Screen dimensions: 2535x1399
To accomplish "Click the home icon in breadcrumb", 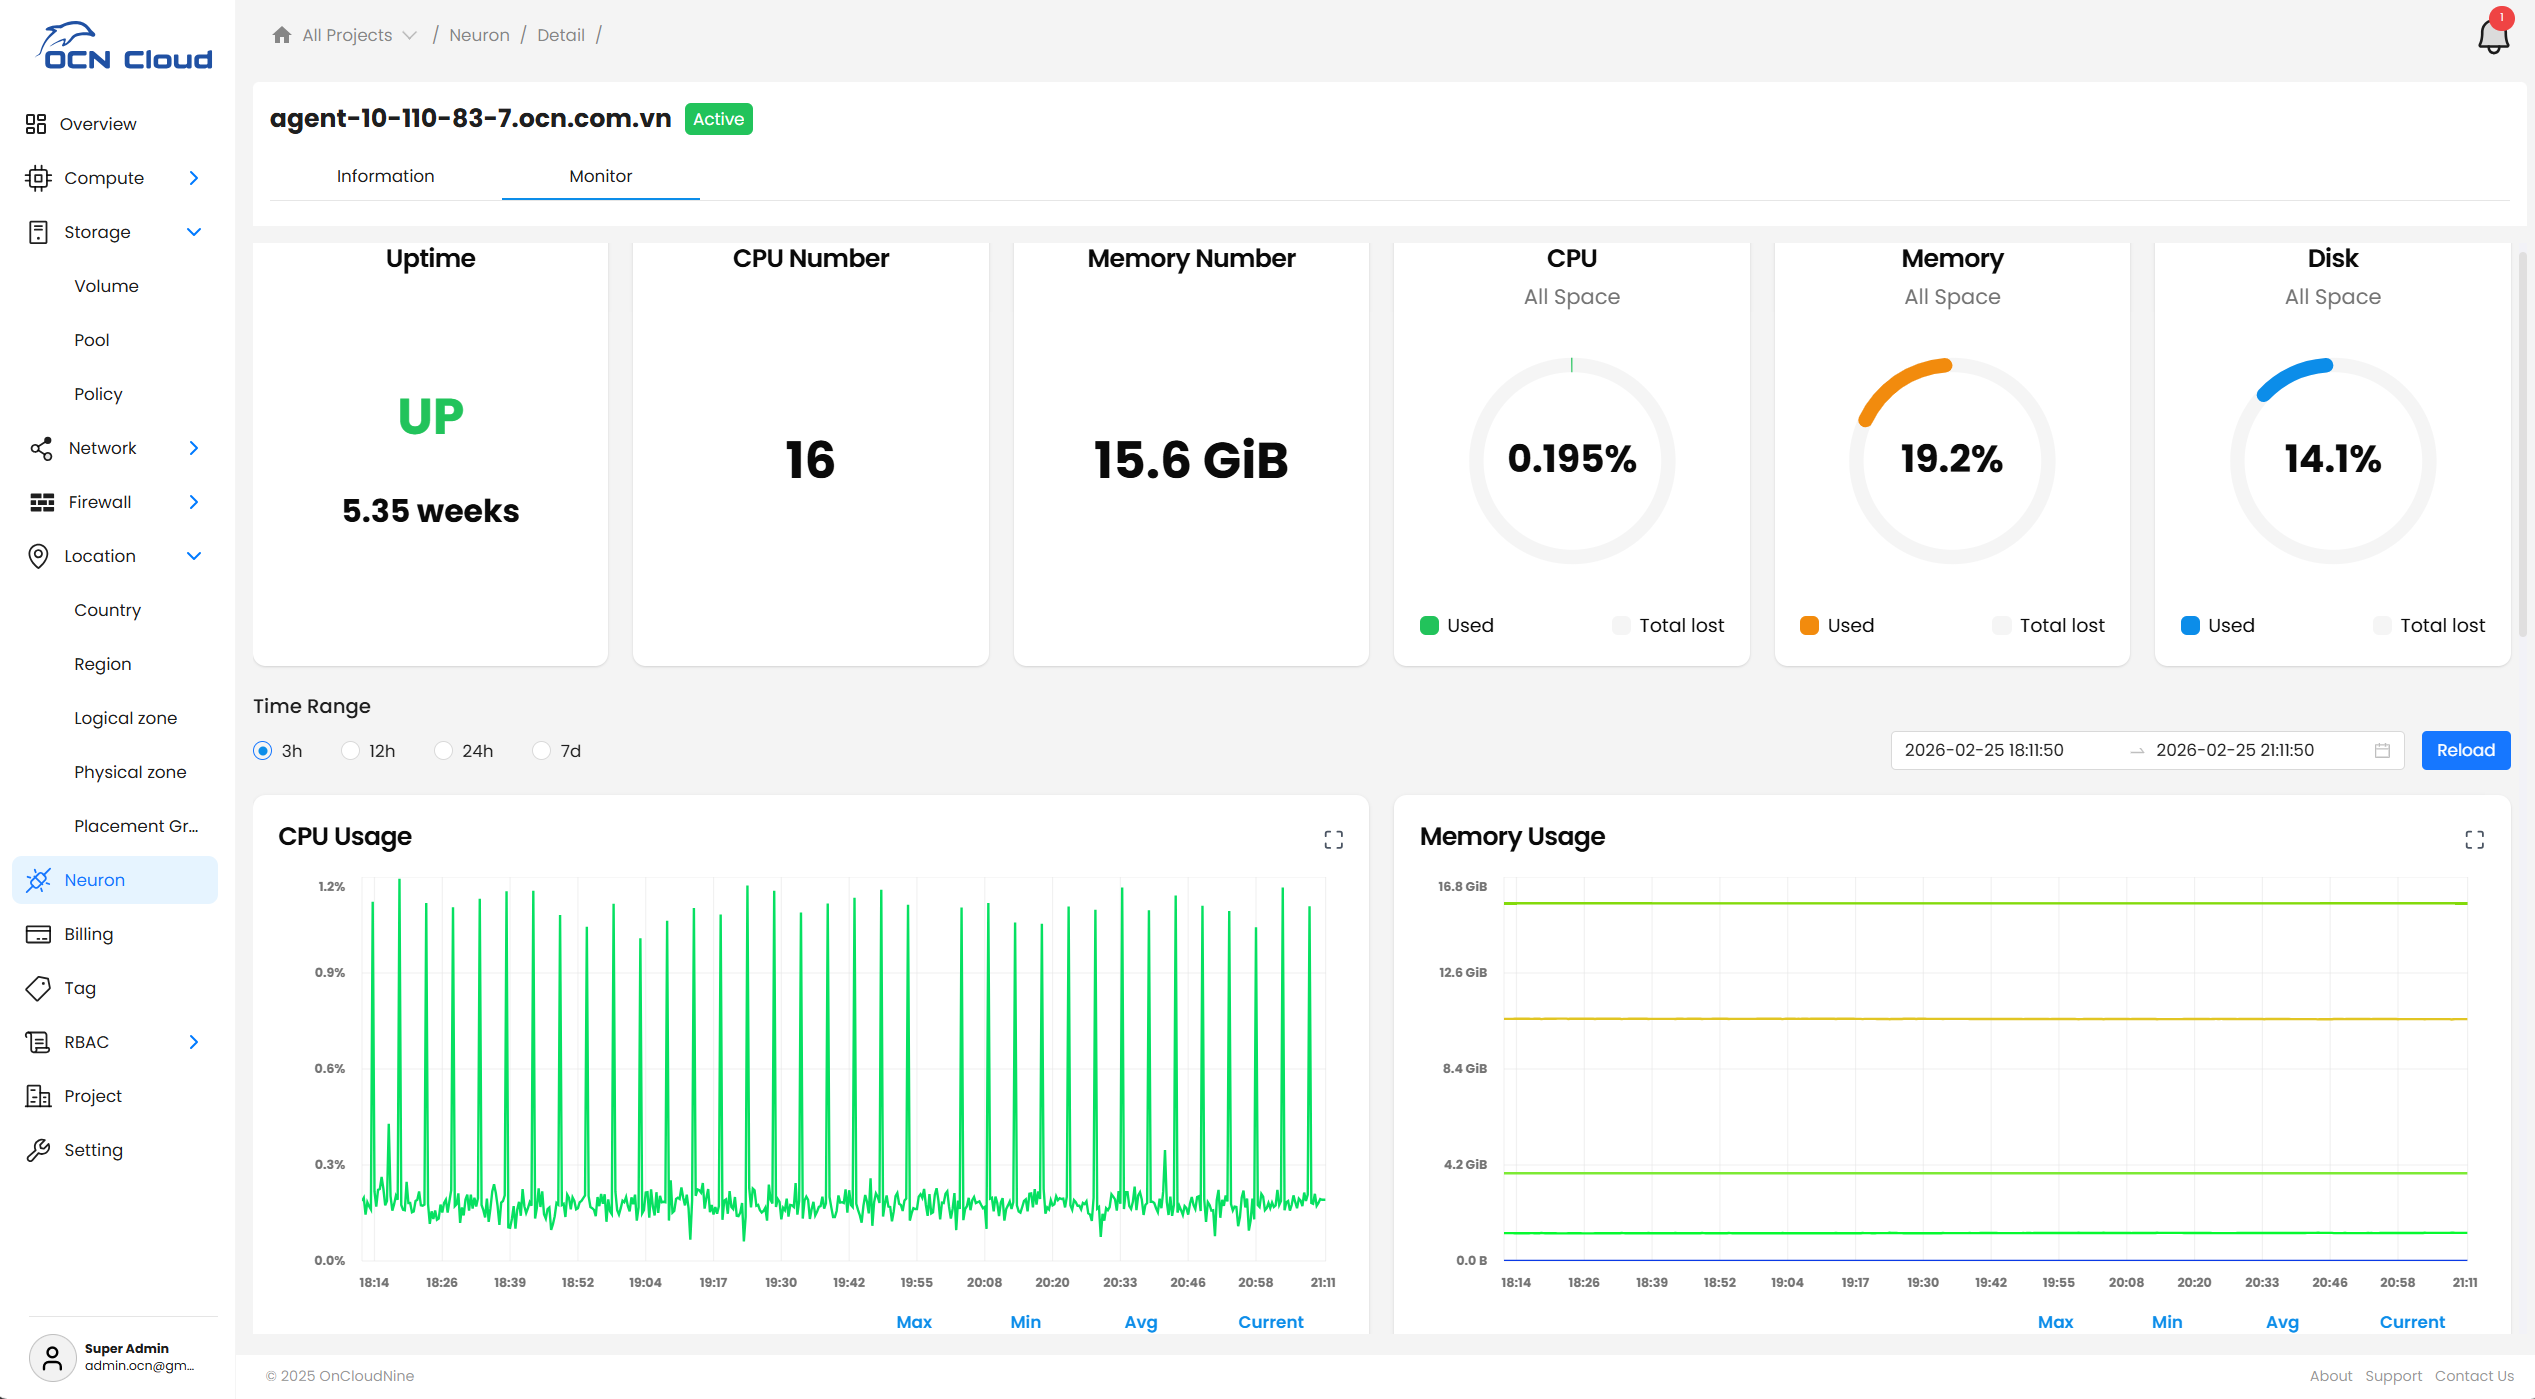I will tap(282, 35).
